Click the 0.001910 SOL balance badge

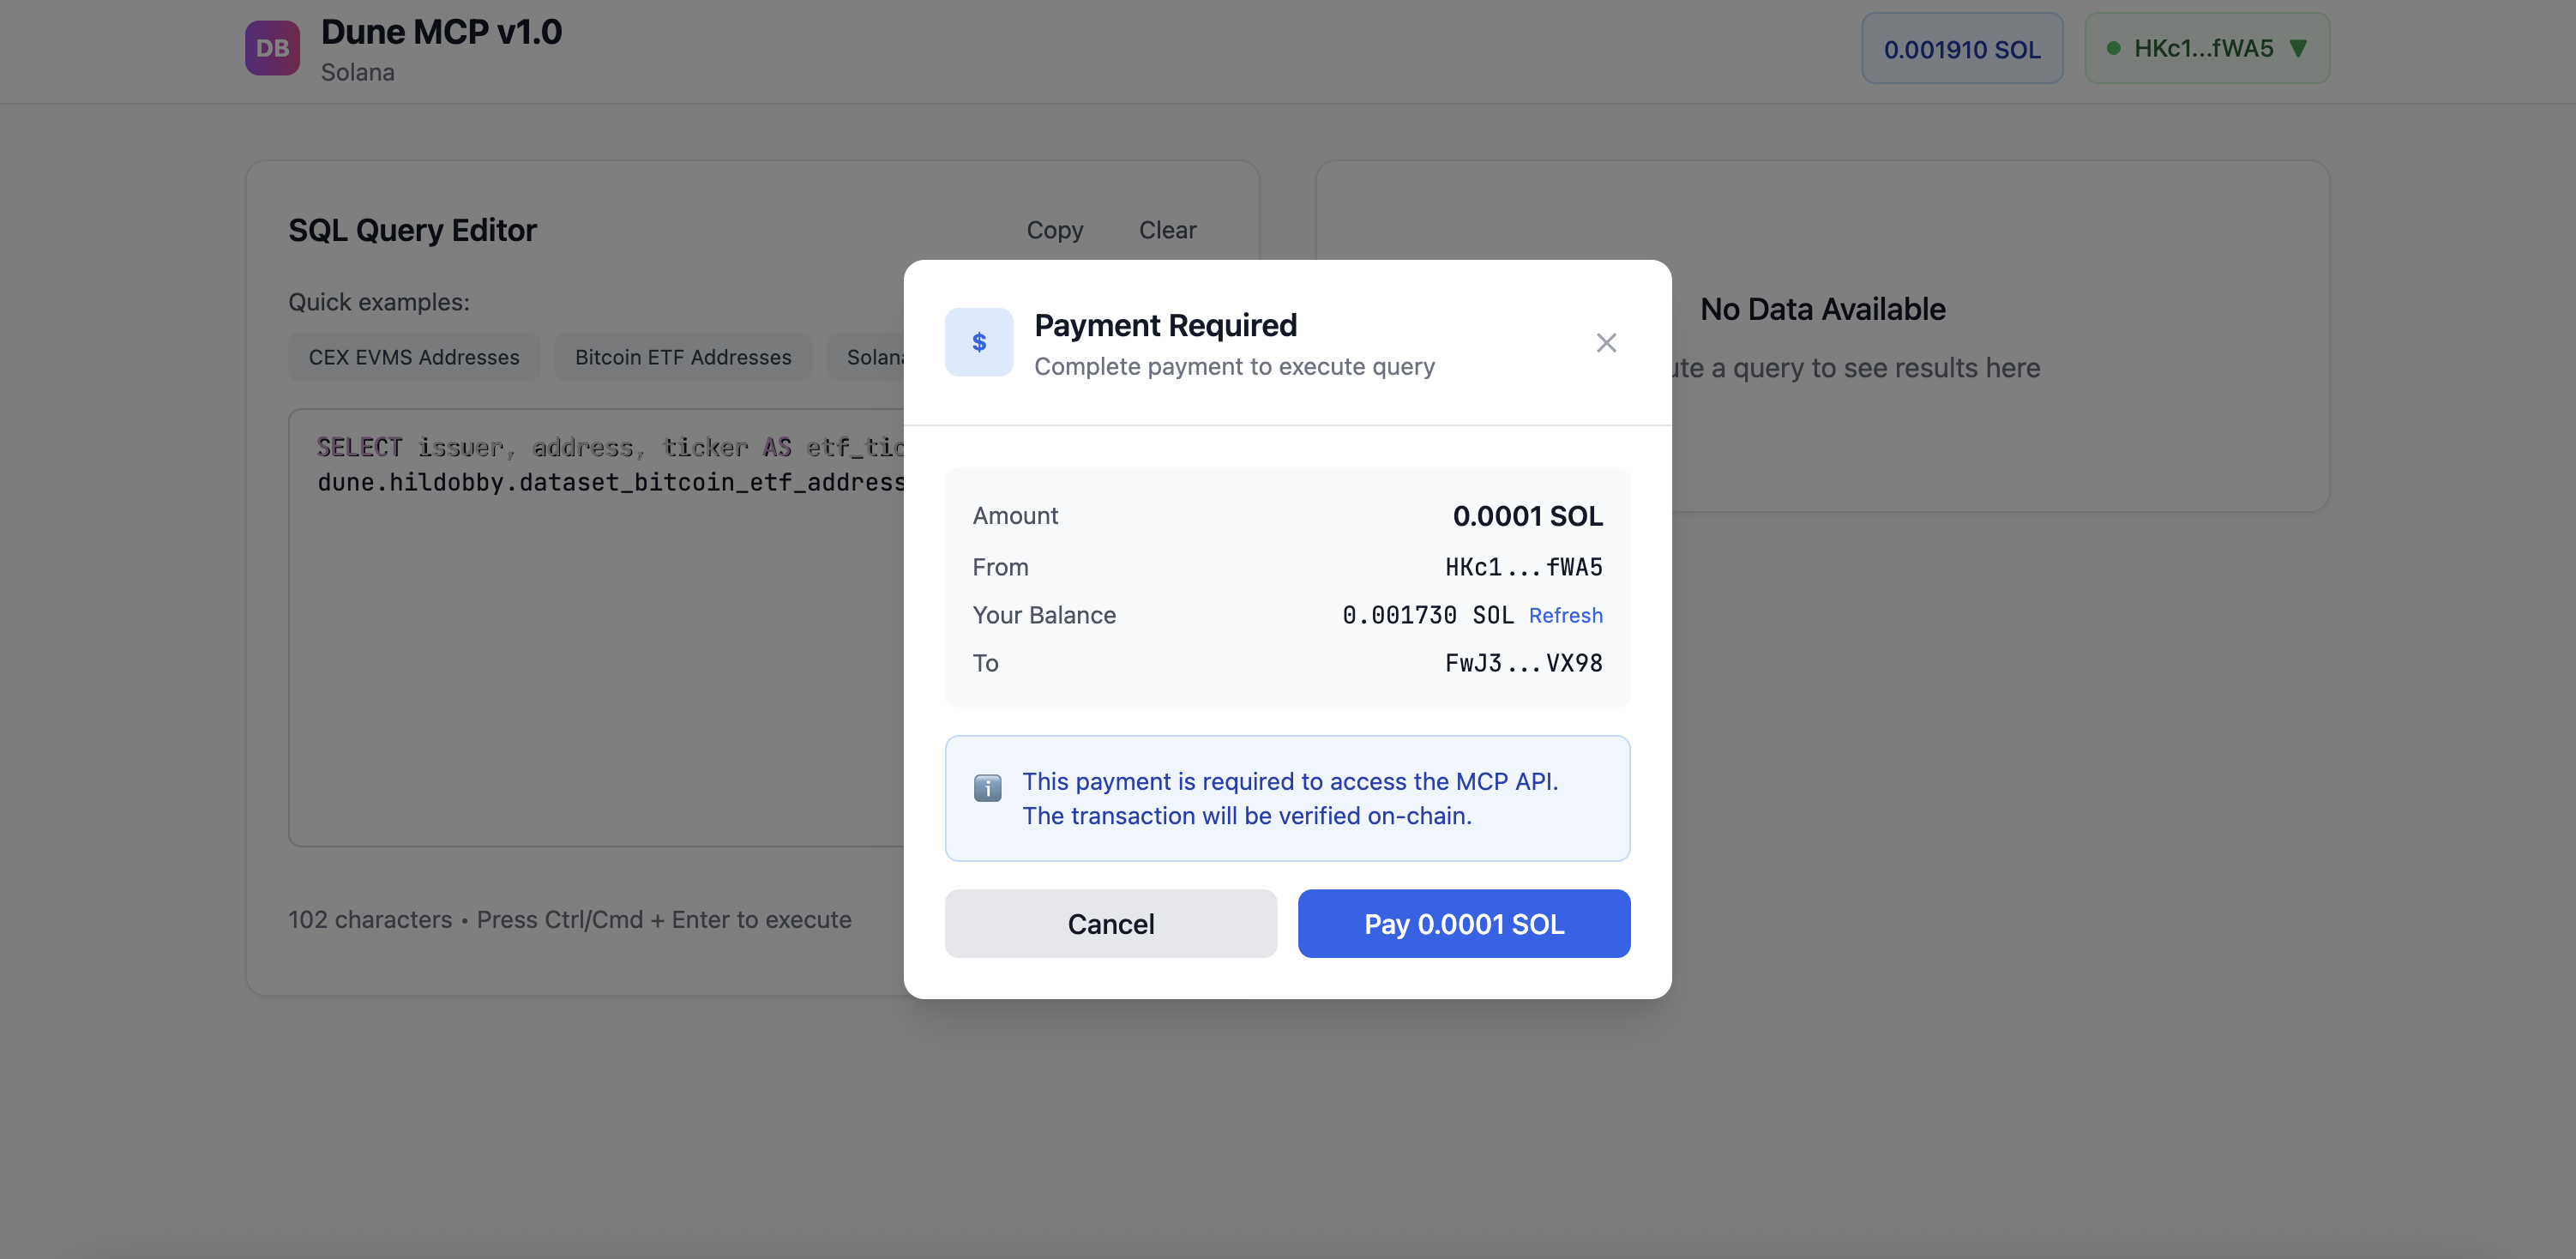point(1961,48)
